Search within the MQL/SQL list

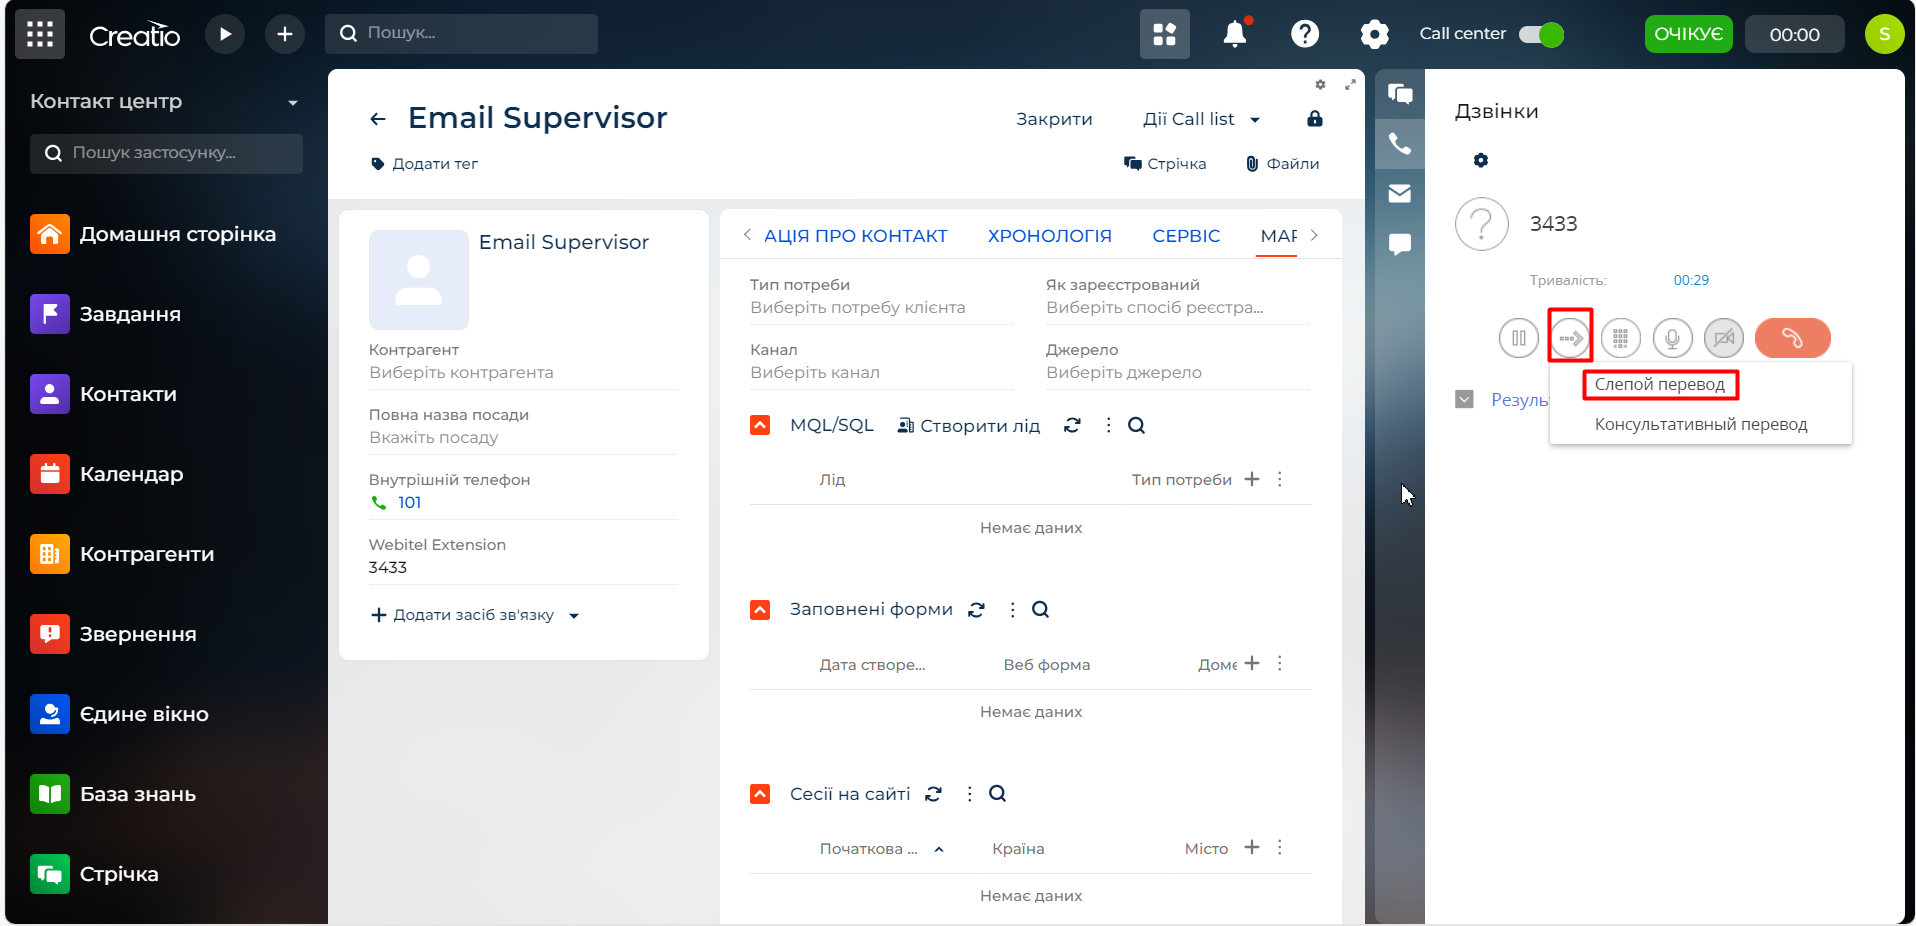[x=1136, y=425]
